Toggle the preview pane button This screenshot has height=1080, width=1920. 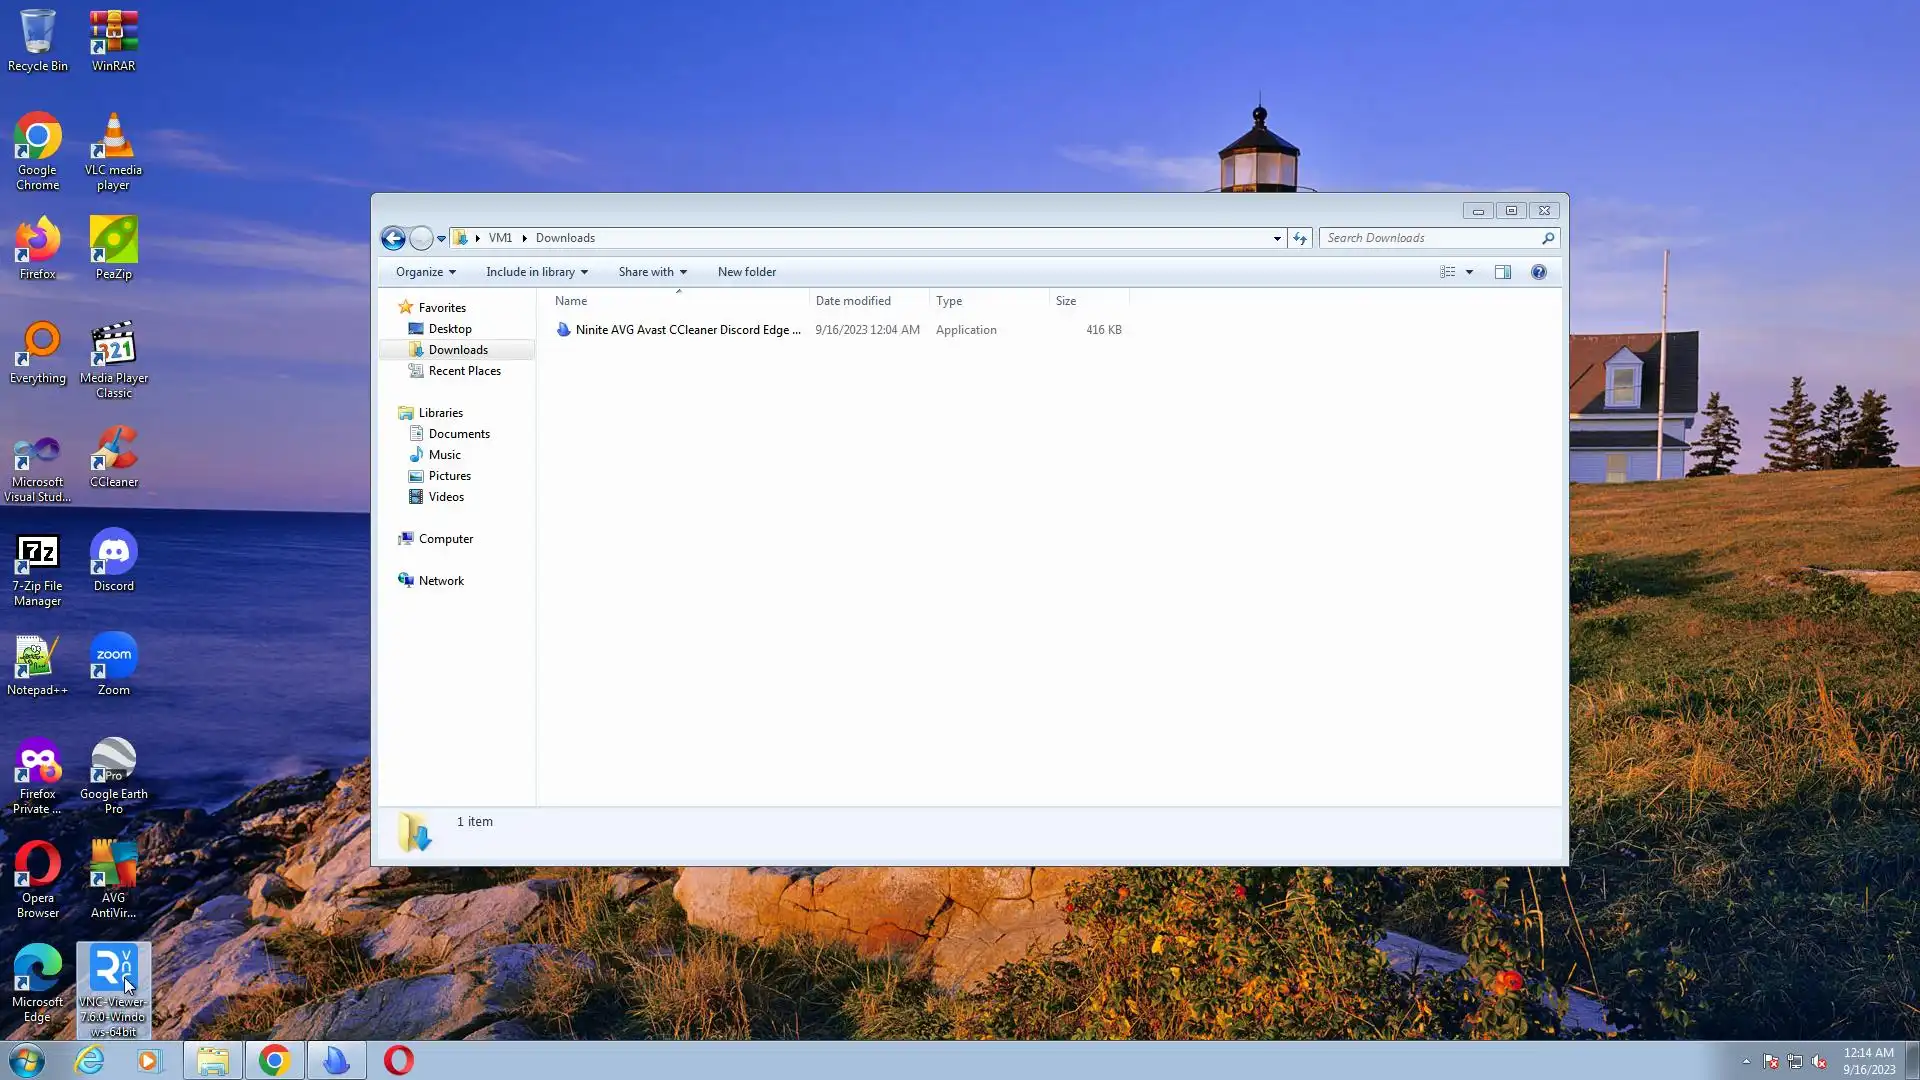click(1502, 272)
